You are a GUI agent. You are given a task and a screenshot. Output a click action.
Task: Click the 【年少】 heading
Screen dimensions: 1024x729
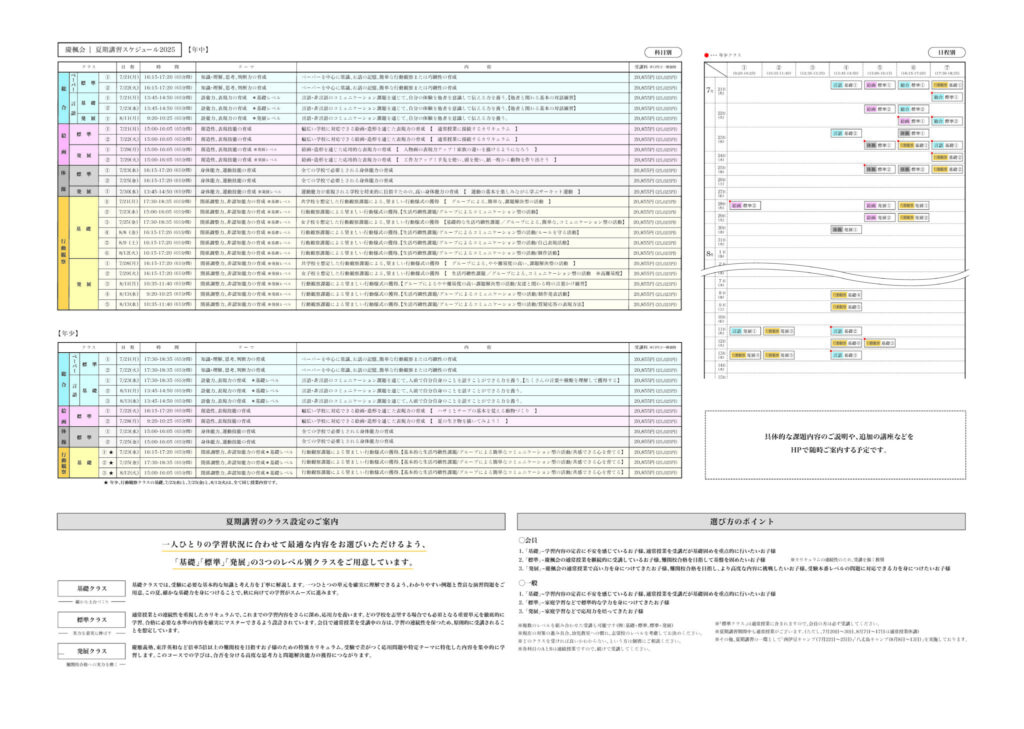(69, 333)
